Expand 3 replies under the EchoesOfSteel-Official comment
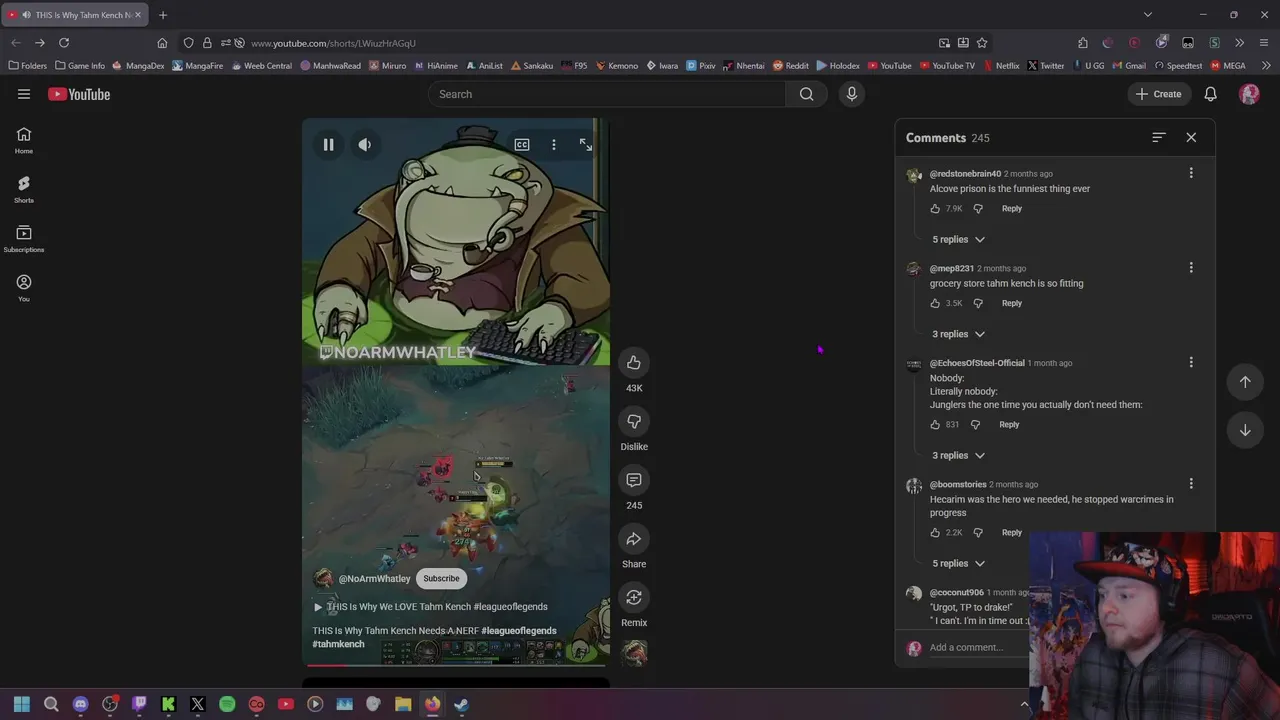 [x=959, y=456]
